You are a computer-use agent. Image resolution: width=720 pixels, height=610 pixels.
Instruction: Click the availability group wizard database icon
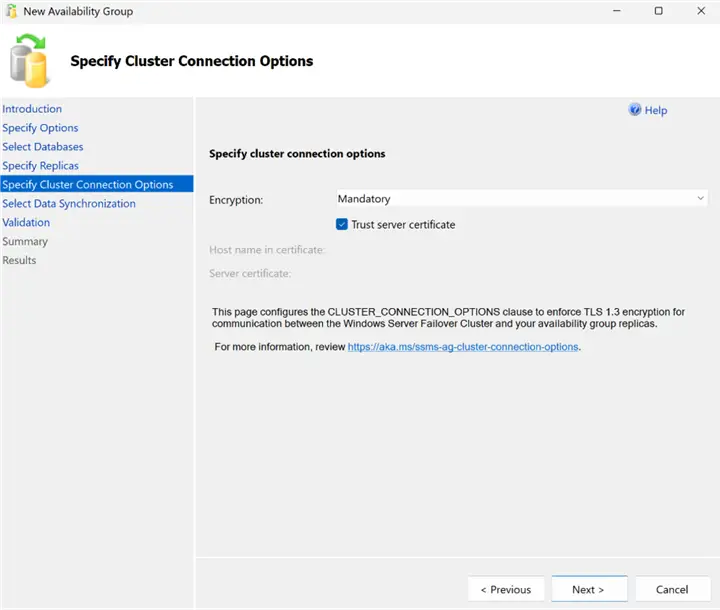[28, 61]
